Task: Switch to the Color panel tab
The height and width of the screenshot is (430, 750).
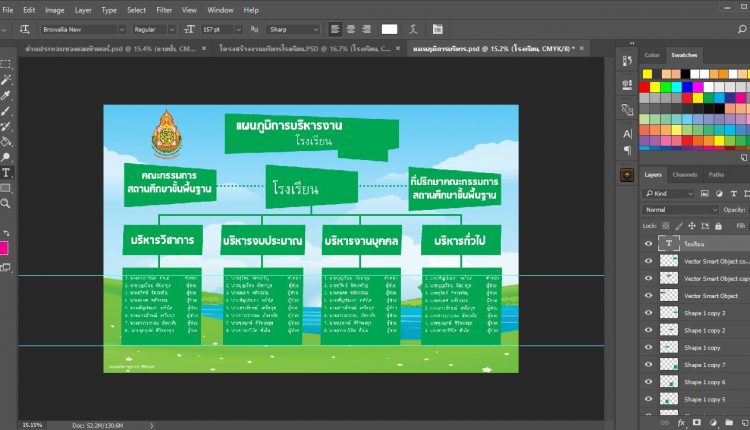Action: (652, 55)
